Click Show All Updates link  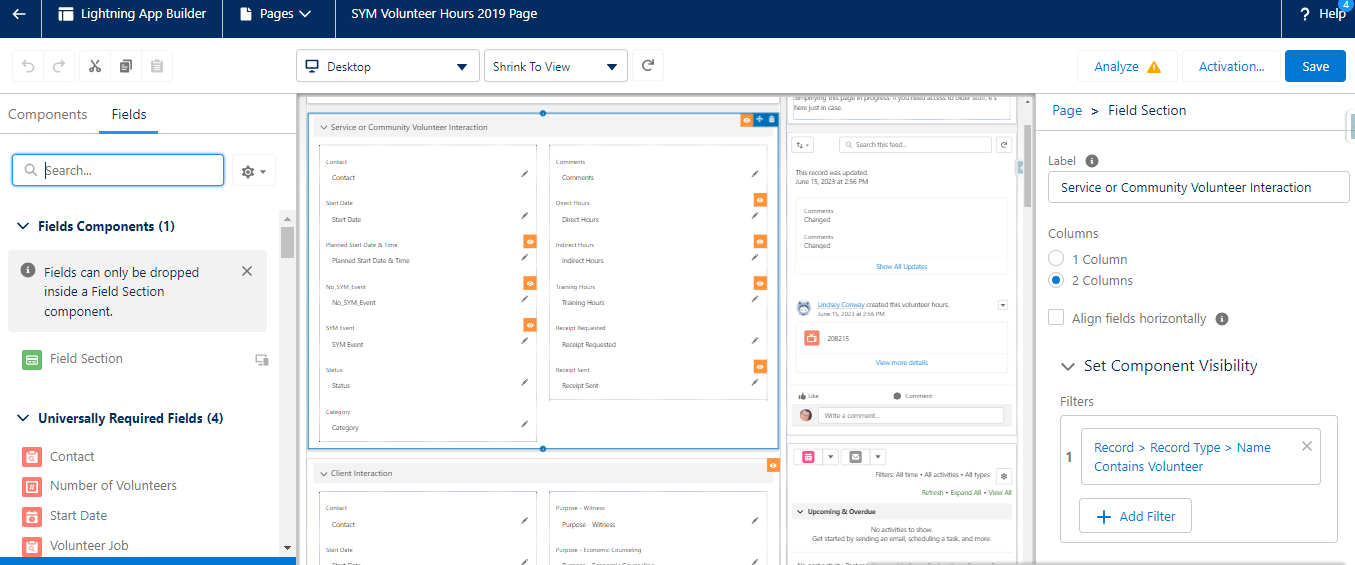pyautogui.click(x=901, y=267)
